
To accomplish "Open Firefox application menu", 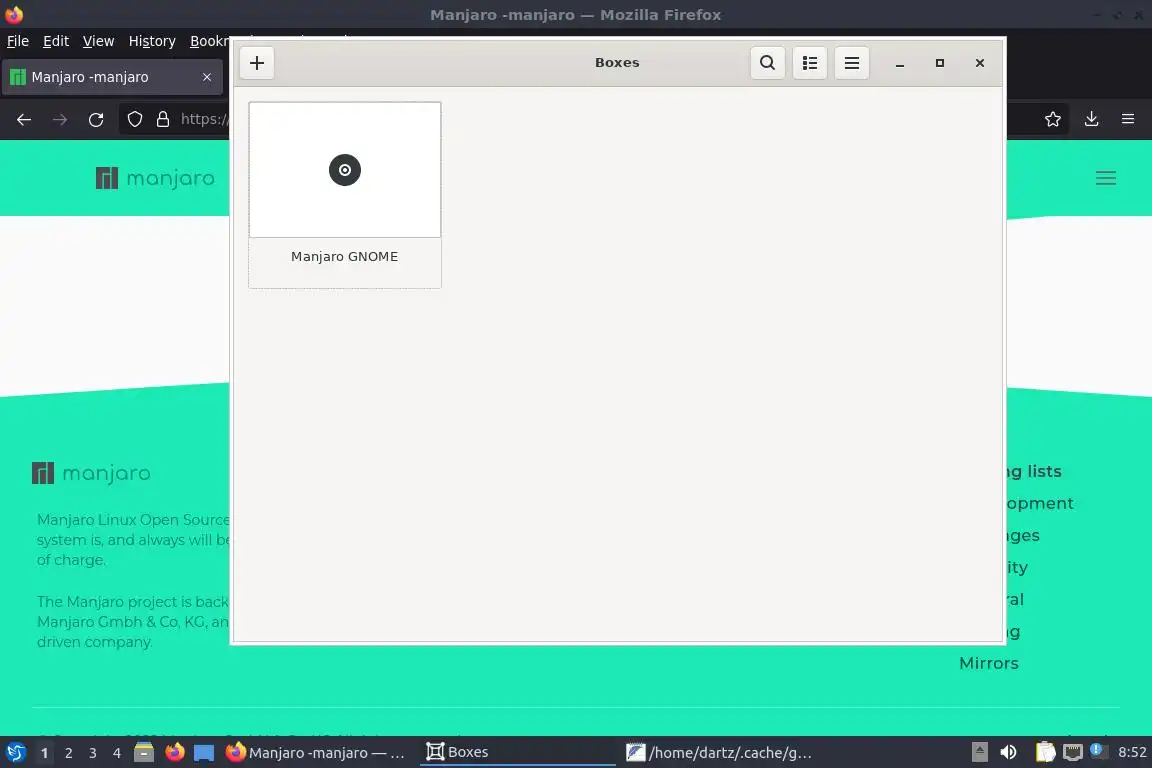I will [x=1128, y=119].
